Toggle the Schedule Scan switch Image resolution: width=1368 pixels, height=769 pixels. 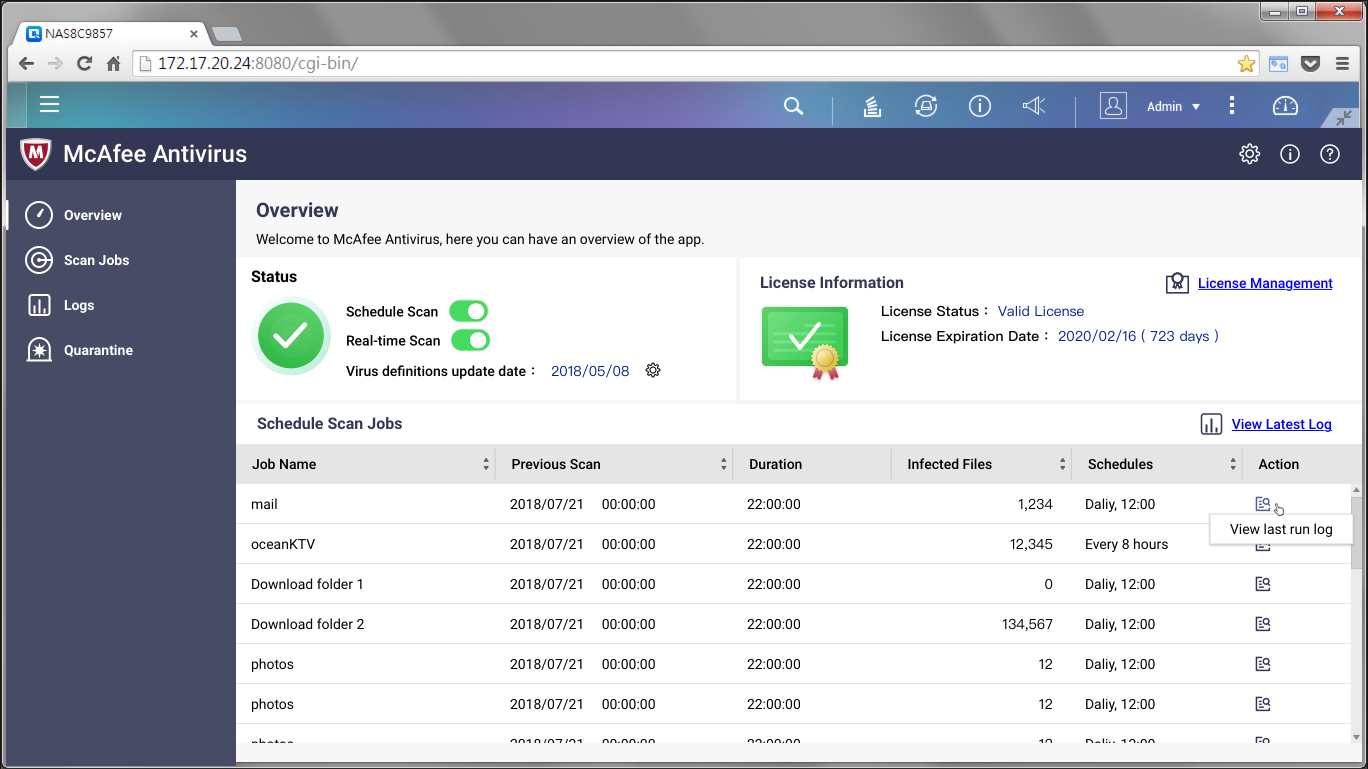click(468, 311)
